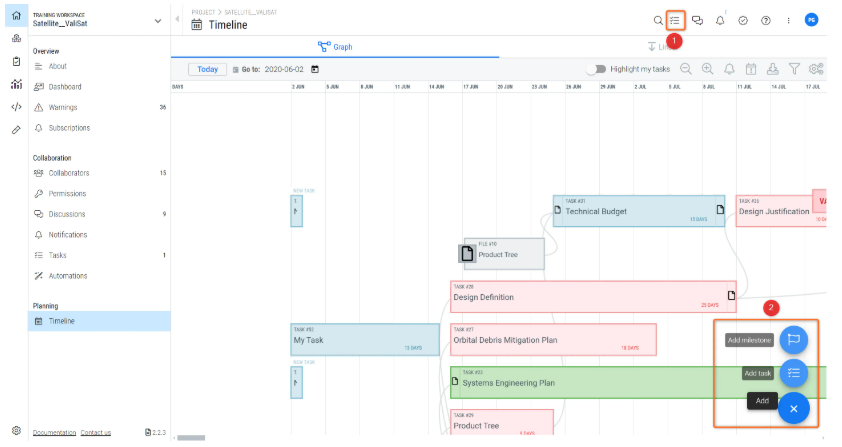Image resolution: width=842 pixels, height=447 pixels.
Task: Zoom out the timeline graph
Action: (x=686, y=69)
